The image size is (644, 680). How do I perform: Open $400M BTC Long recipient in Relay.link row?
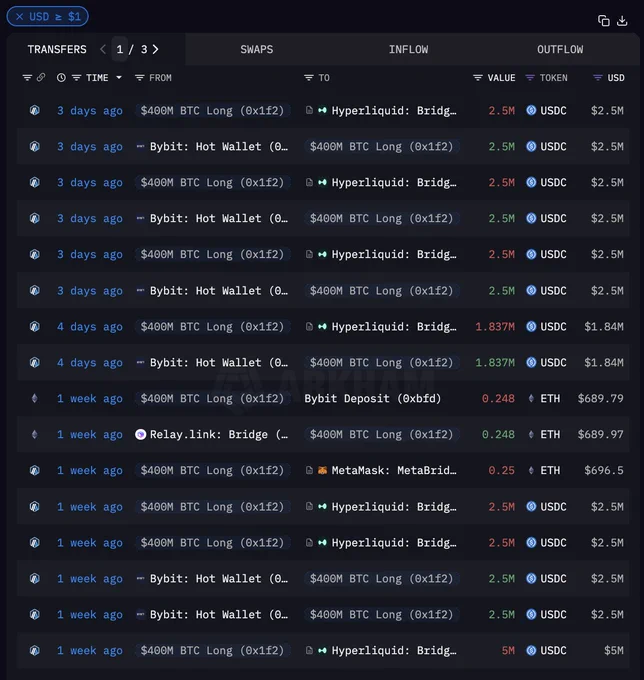pos(381,435)
